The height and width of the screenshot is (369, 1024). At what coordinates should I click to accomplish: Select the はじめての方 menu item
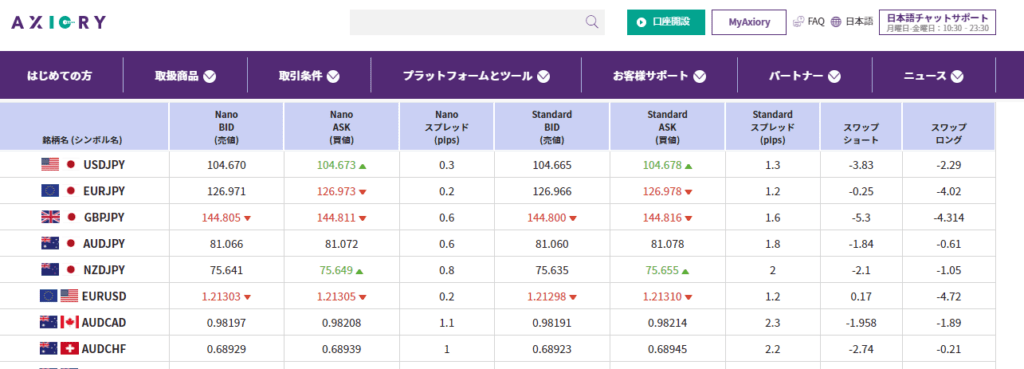pyautogui.click(x=59, y=76)
